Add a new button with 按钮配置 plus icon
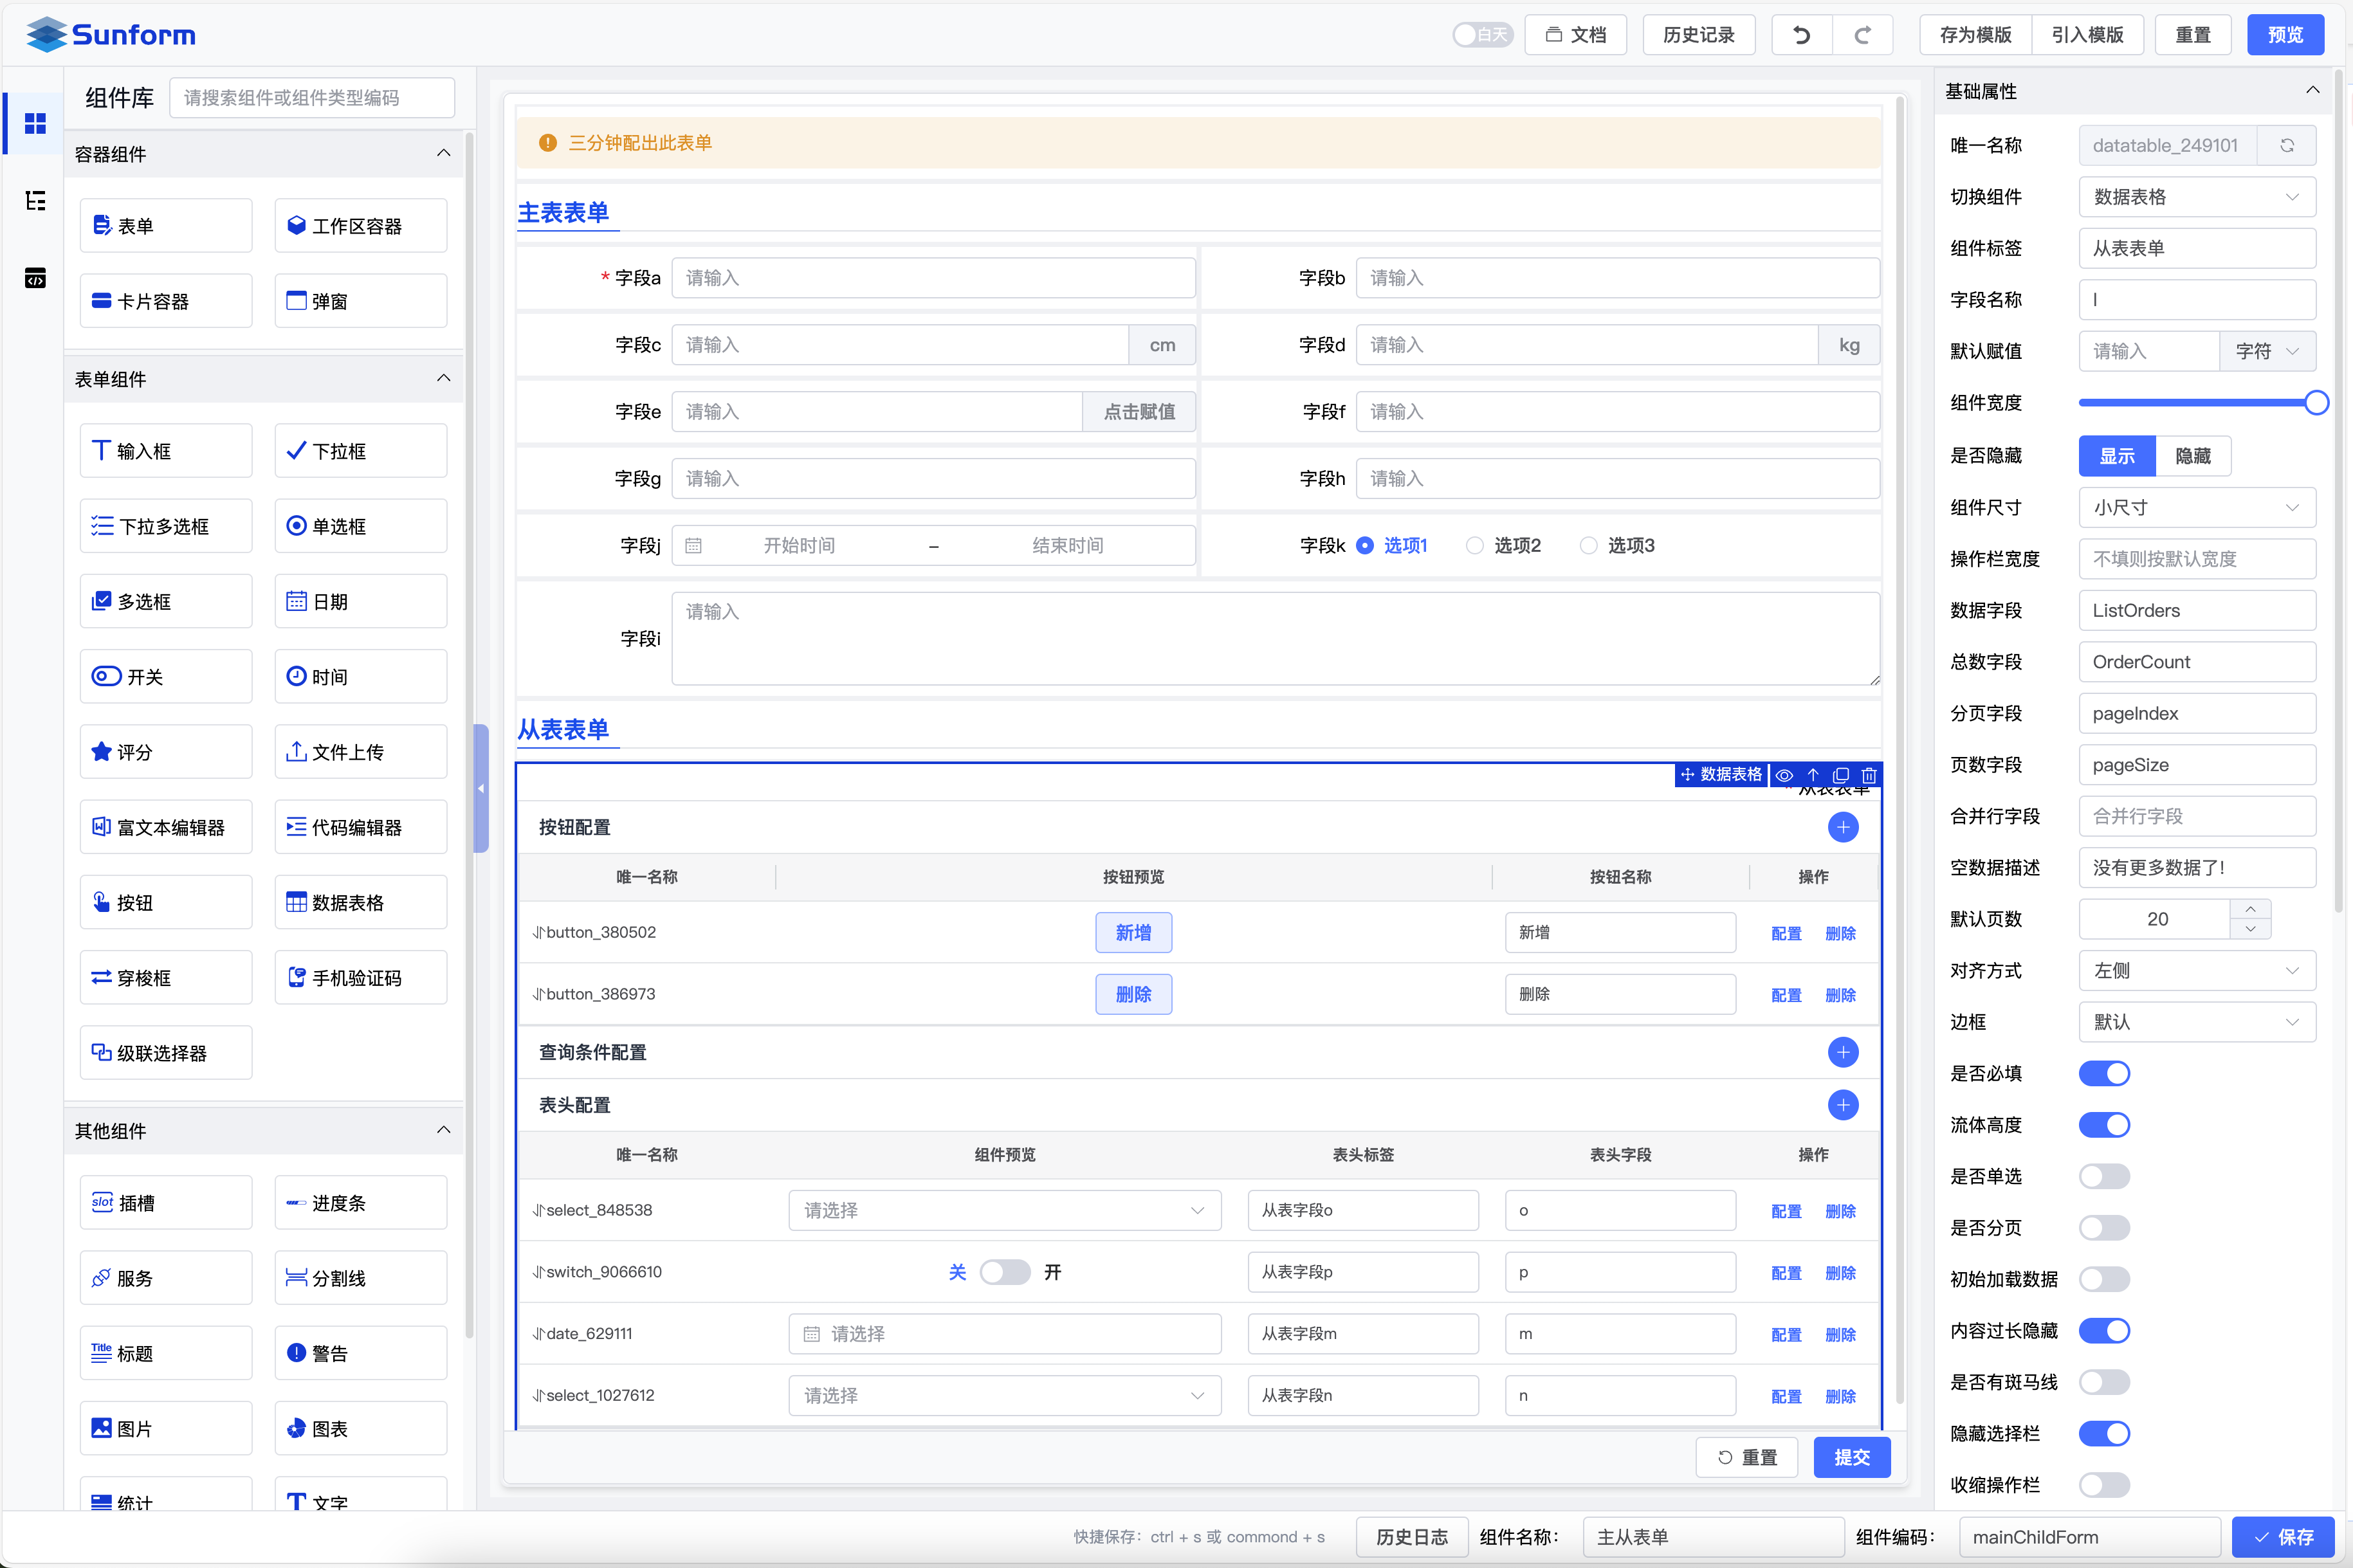This screenshot has width=2353, height=1568. pos(1842,827)
